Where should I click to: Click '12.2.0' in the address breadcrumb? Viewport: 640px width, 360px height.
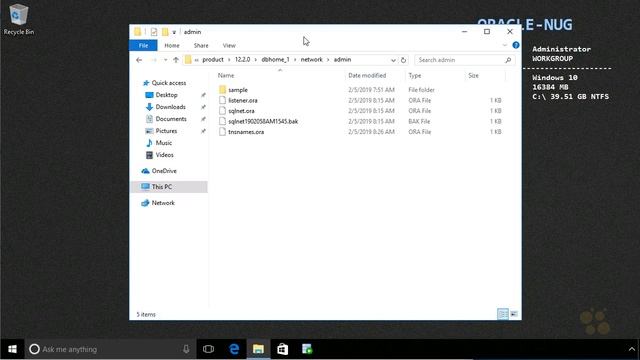[242, 60]
